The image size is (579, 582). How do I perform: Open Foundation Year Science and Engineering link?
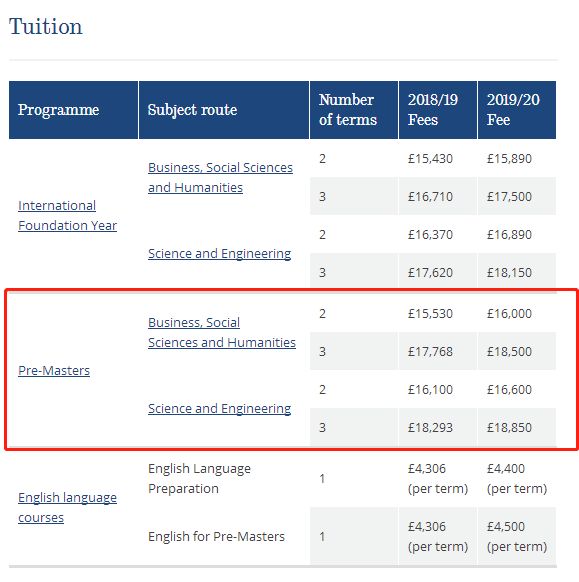pyautogui.click(x=219, y=254)
